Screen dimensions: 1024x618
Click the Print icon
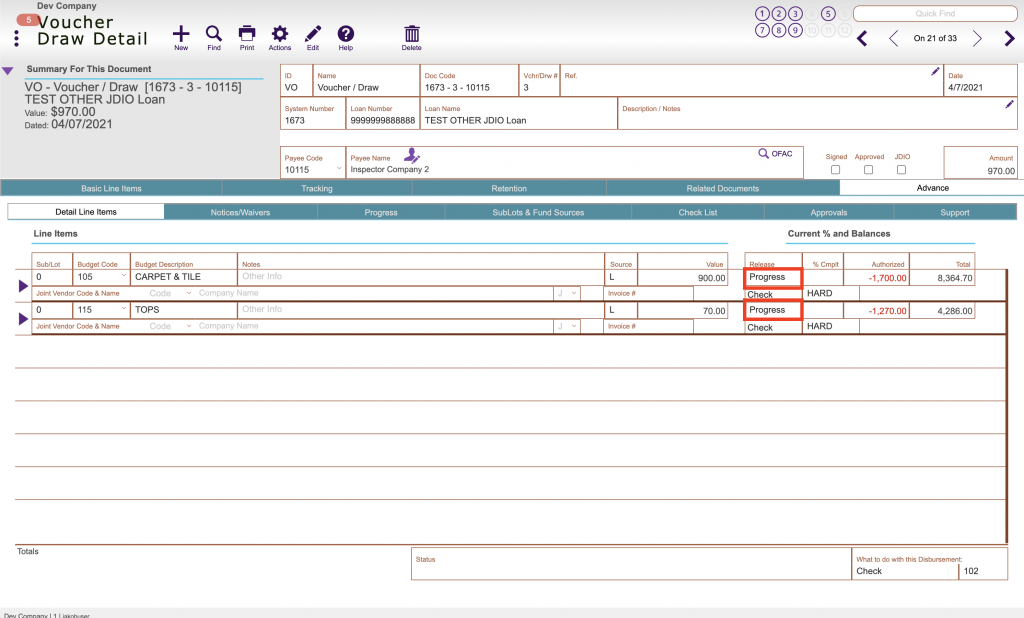[247, 34]
